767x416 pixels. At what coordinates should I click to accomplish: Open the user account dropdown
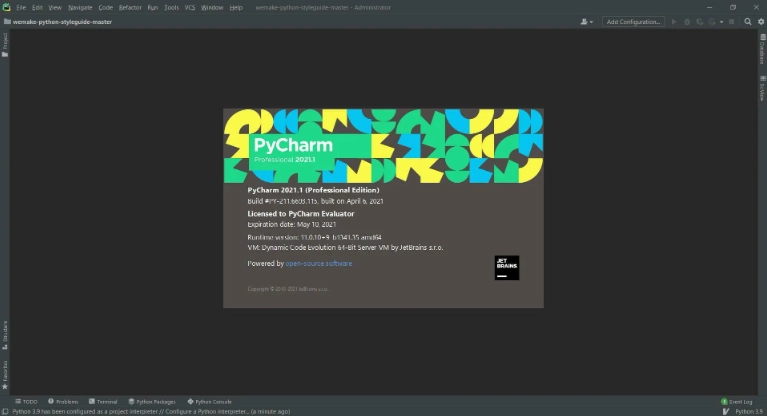click(x=587, y=22)
